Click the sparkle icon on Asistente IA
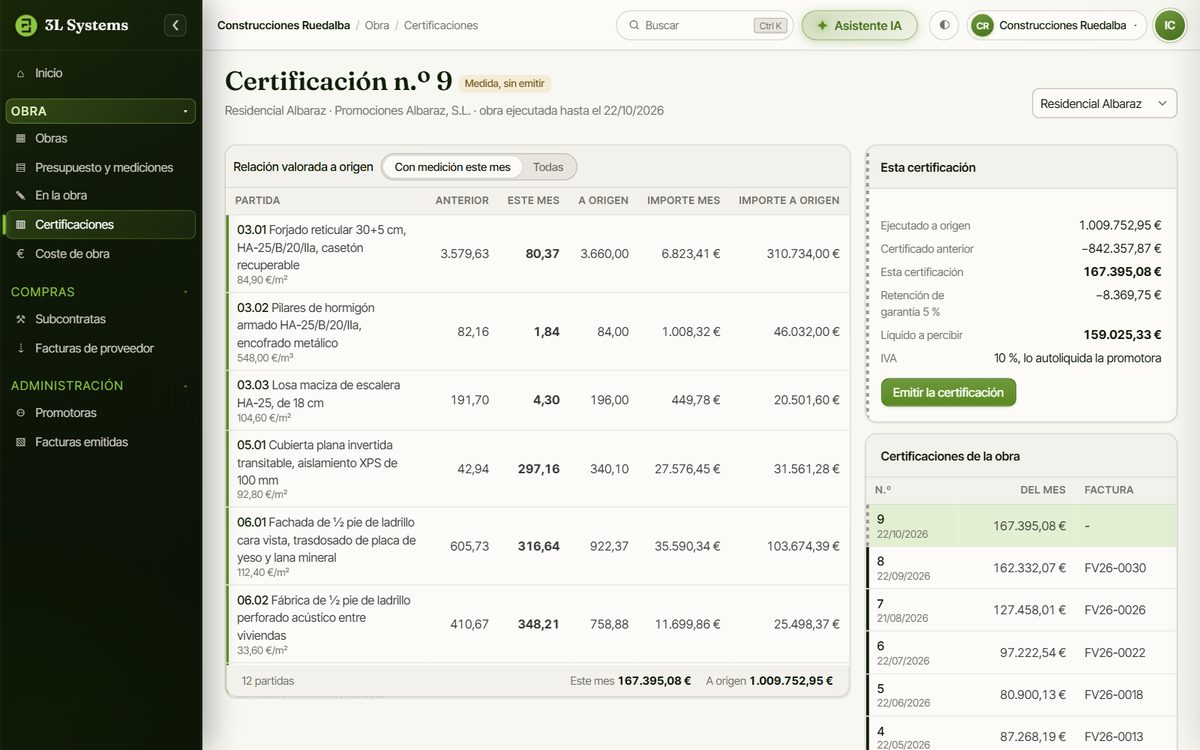1200x750 pixels. click(823, 25)
